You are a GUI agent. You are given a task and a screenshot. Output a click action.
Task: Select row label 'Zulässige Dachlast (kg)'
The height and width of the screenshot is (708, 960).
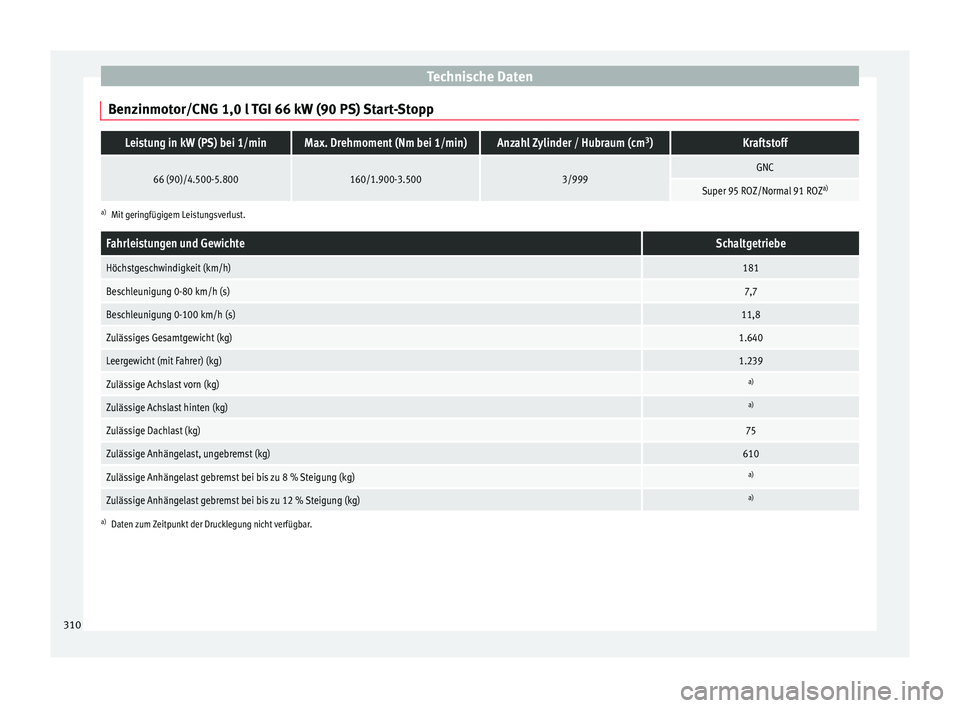point(153,431)
